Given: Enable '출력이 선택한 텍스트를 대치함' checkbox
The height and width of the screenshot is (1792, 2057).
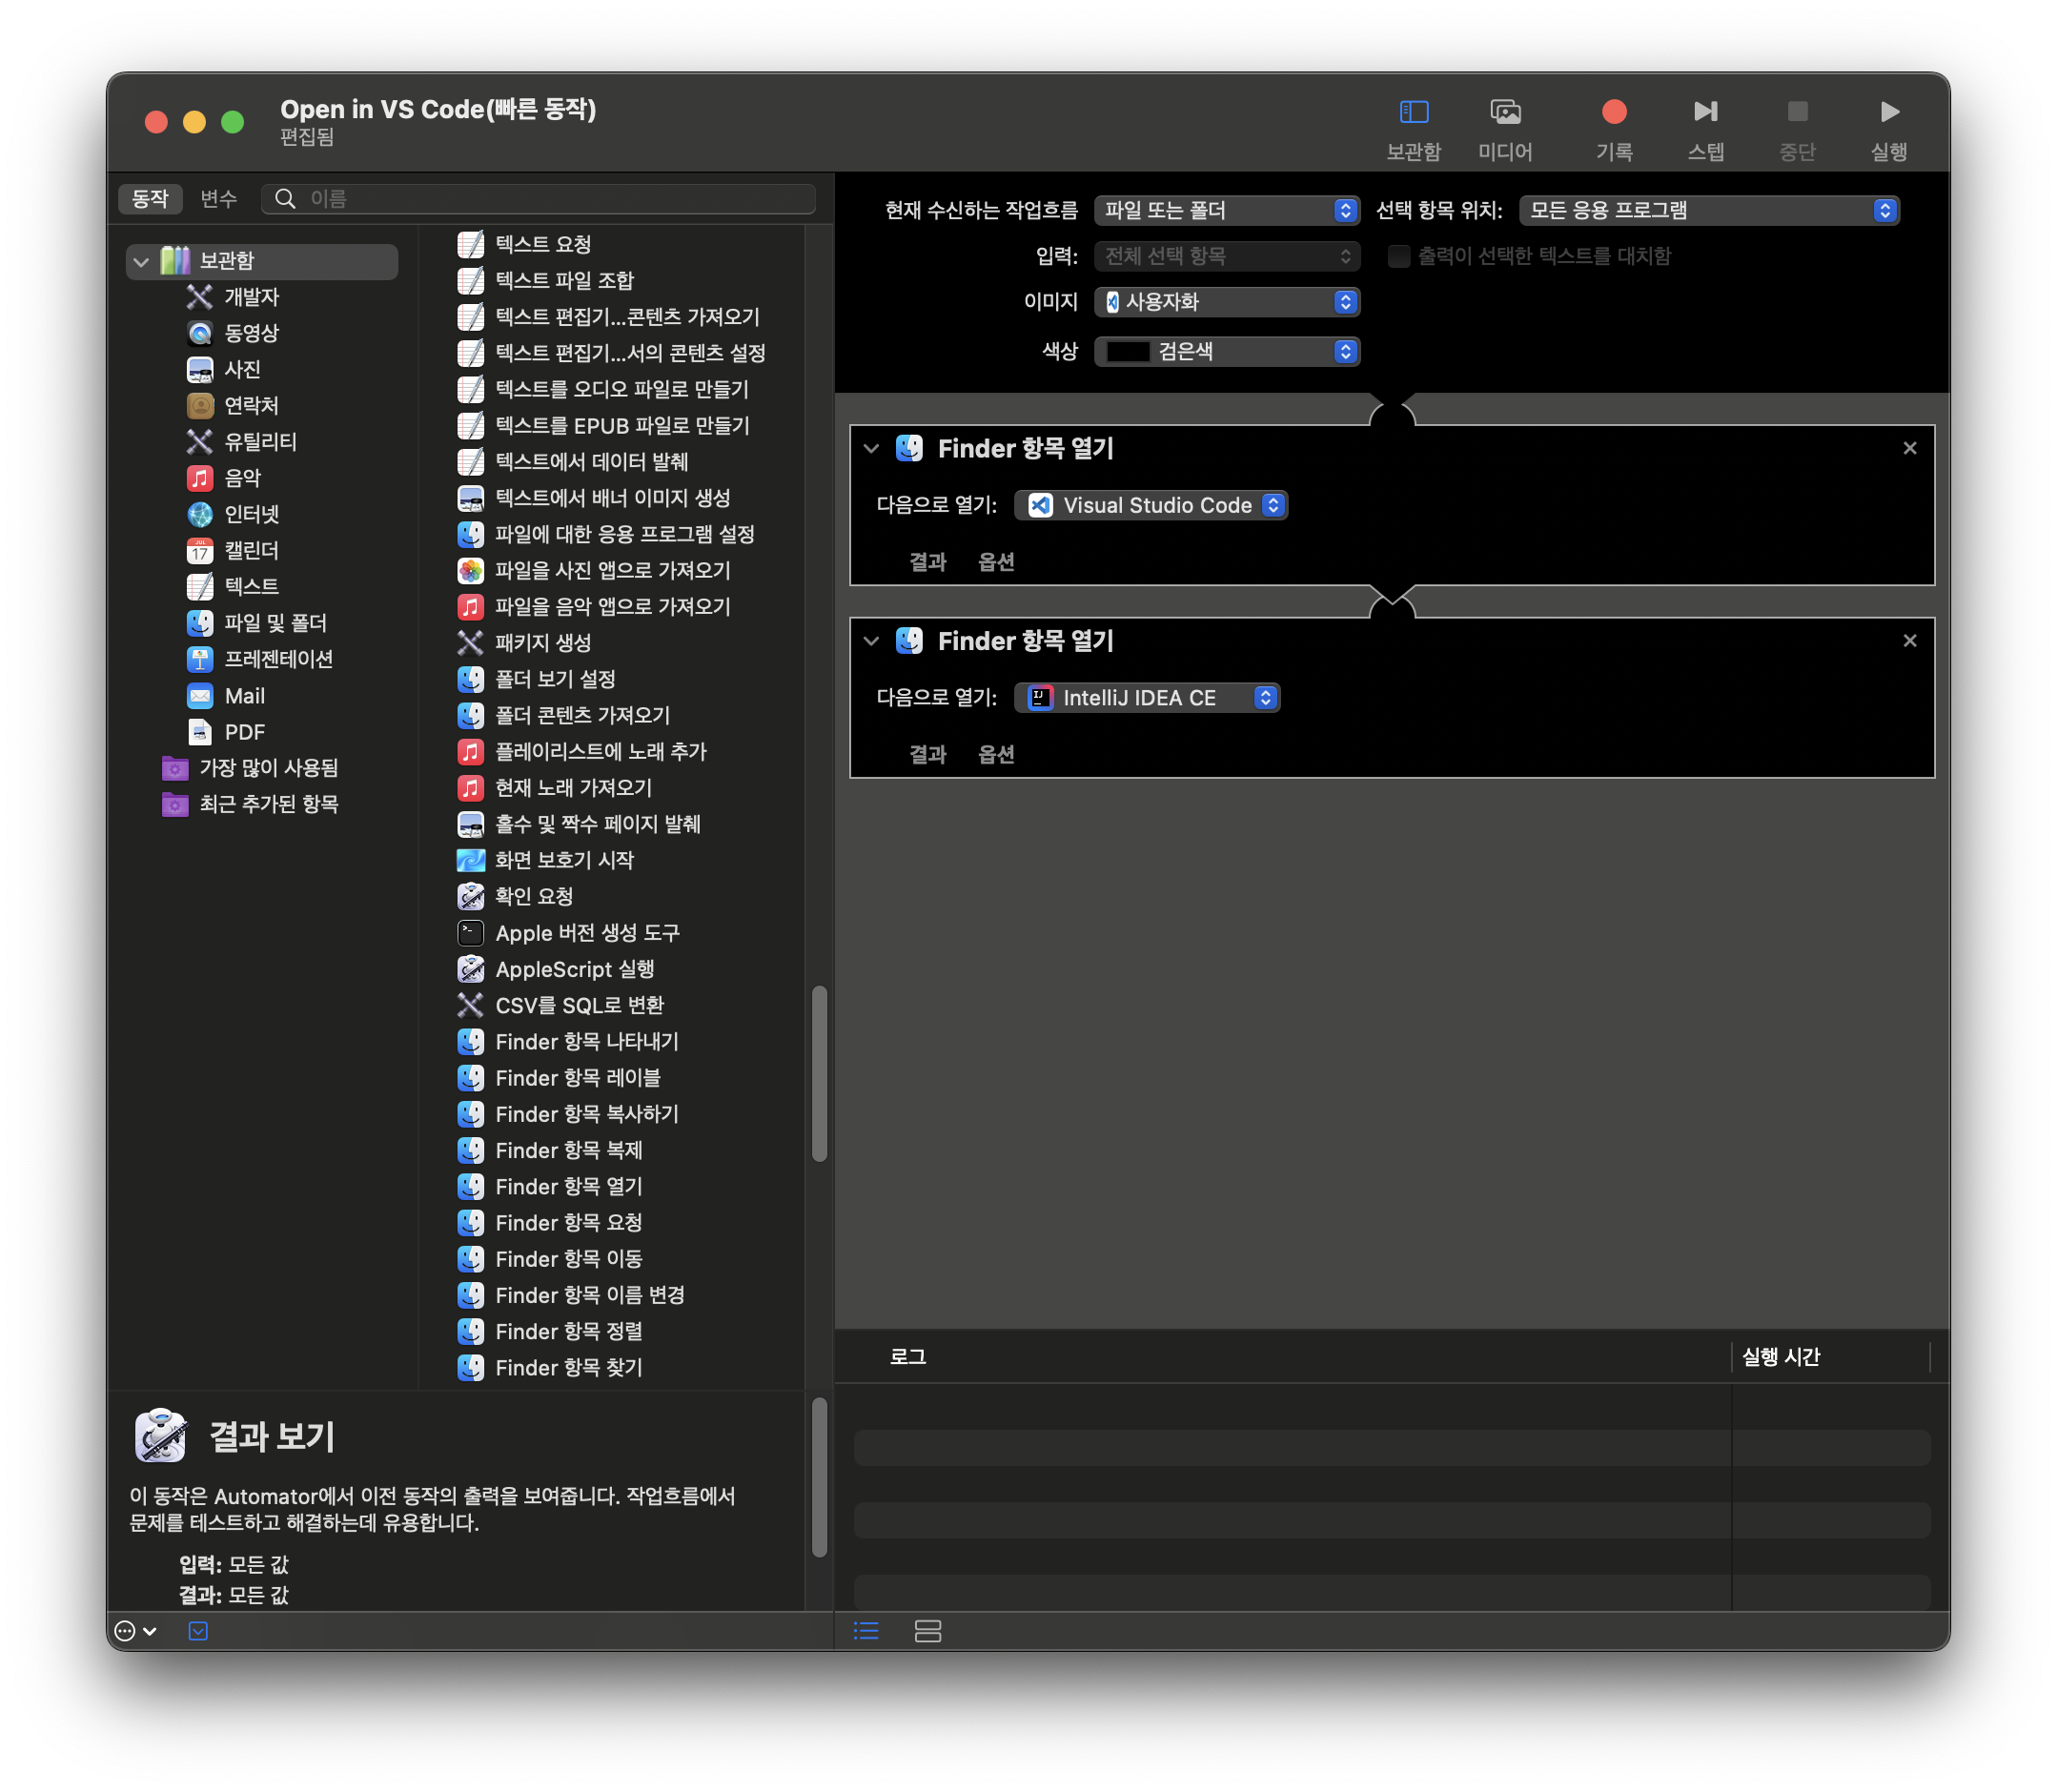Looking at the screenshot, I should coord(1398,256).
